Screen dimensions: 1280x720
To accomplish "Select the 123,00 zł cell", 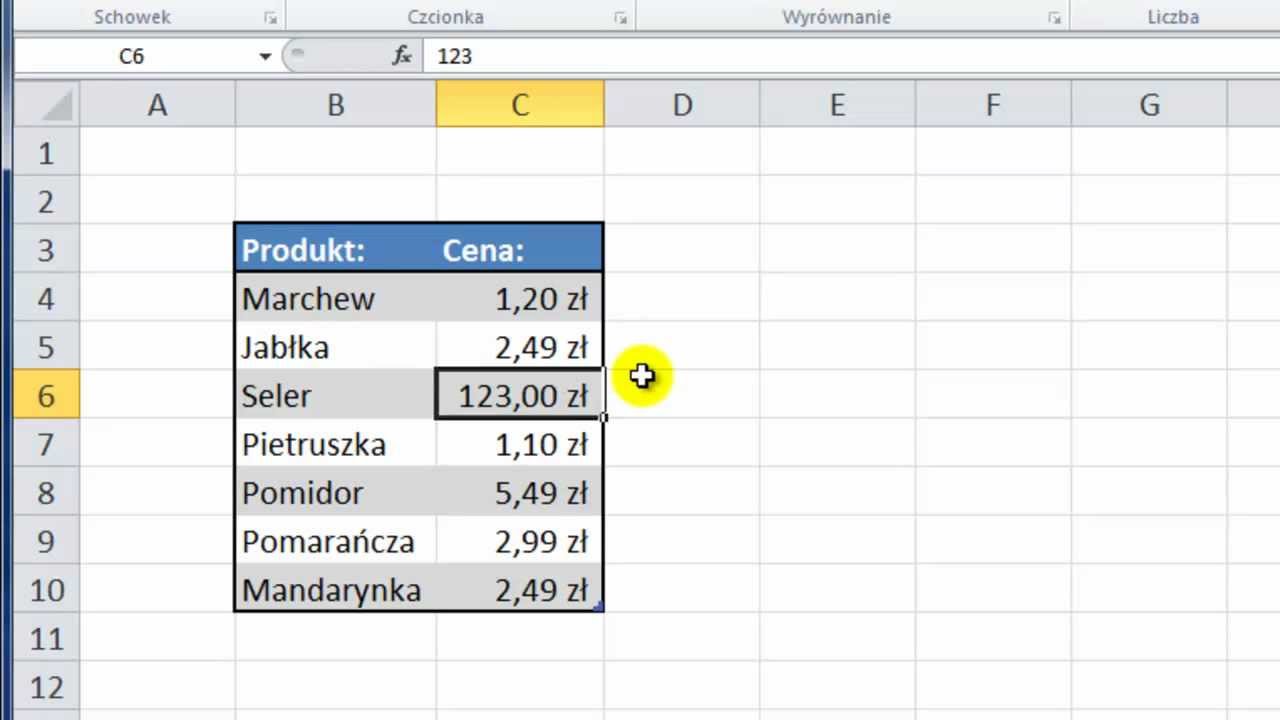I will coord(520,395).
